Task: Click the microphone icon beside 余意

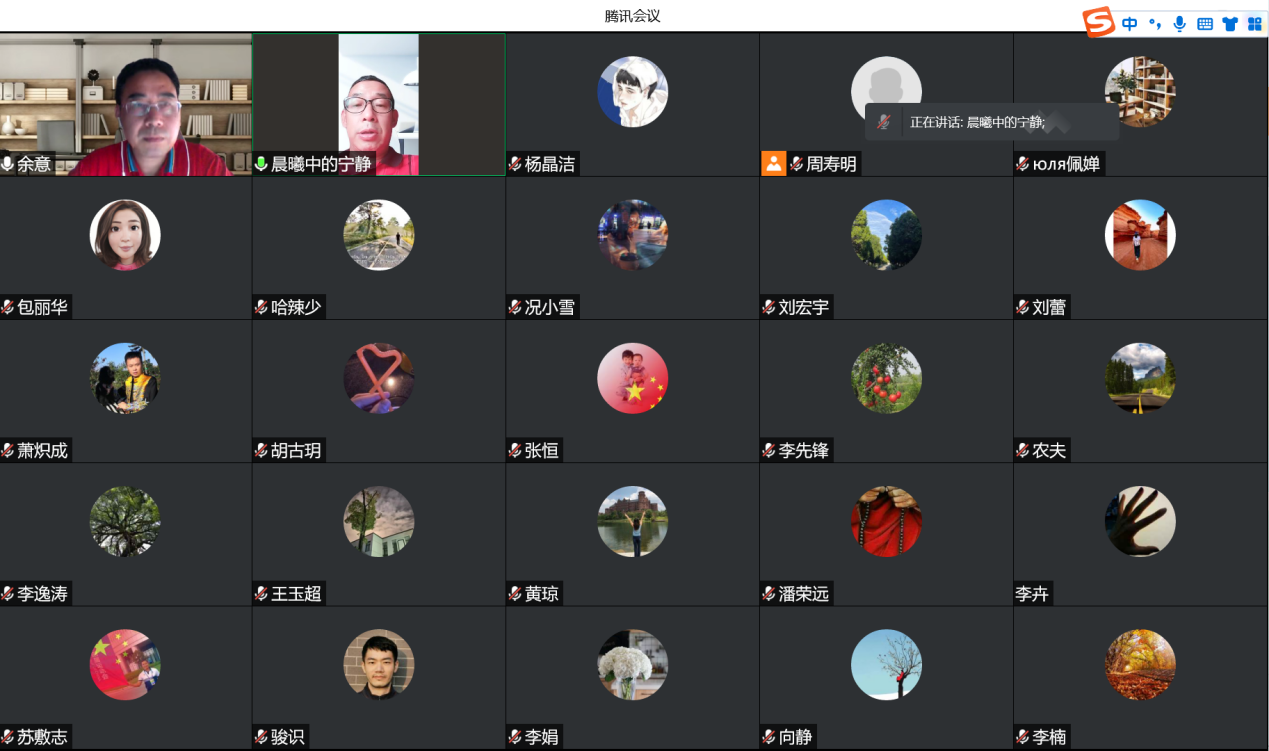Action: point(8,164)
